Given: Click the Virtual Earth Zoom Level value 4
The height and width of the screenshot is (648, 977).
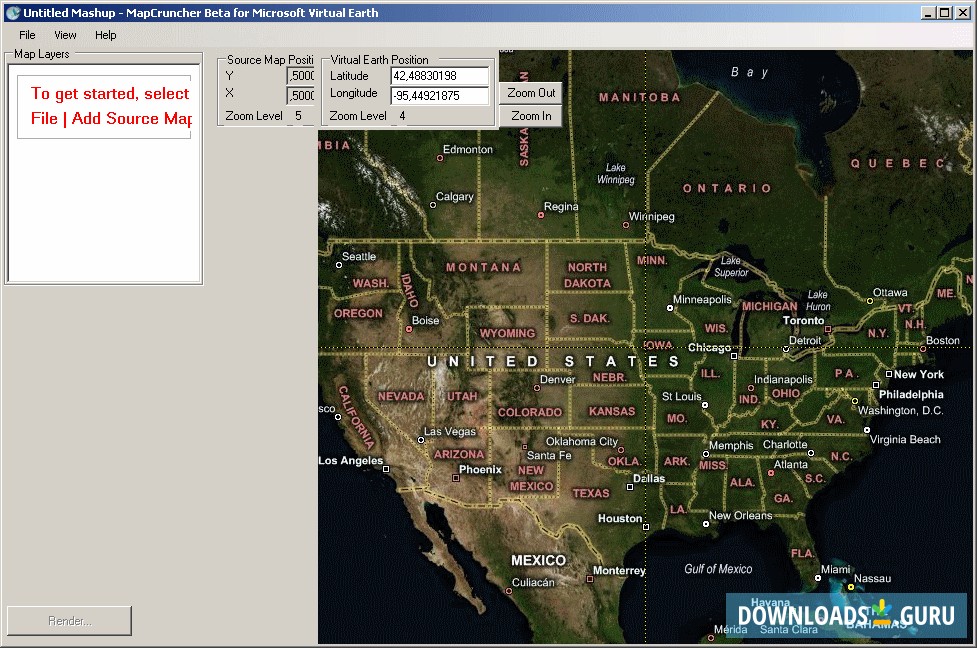Looking at the screenshot, I should pos(403,116).
